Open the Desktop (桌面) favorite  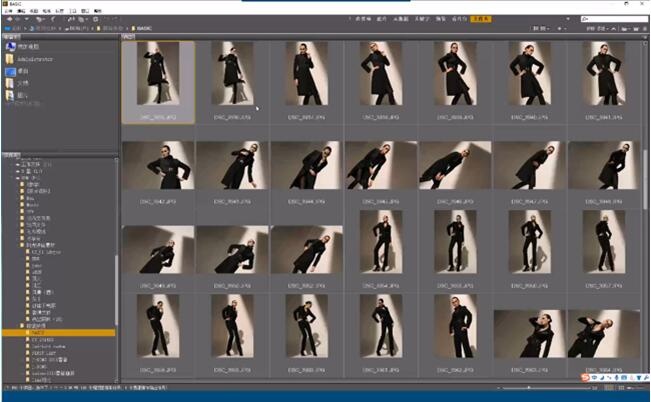(24, 73)
